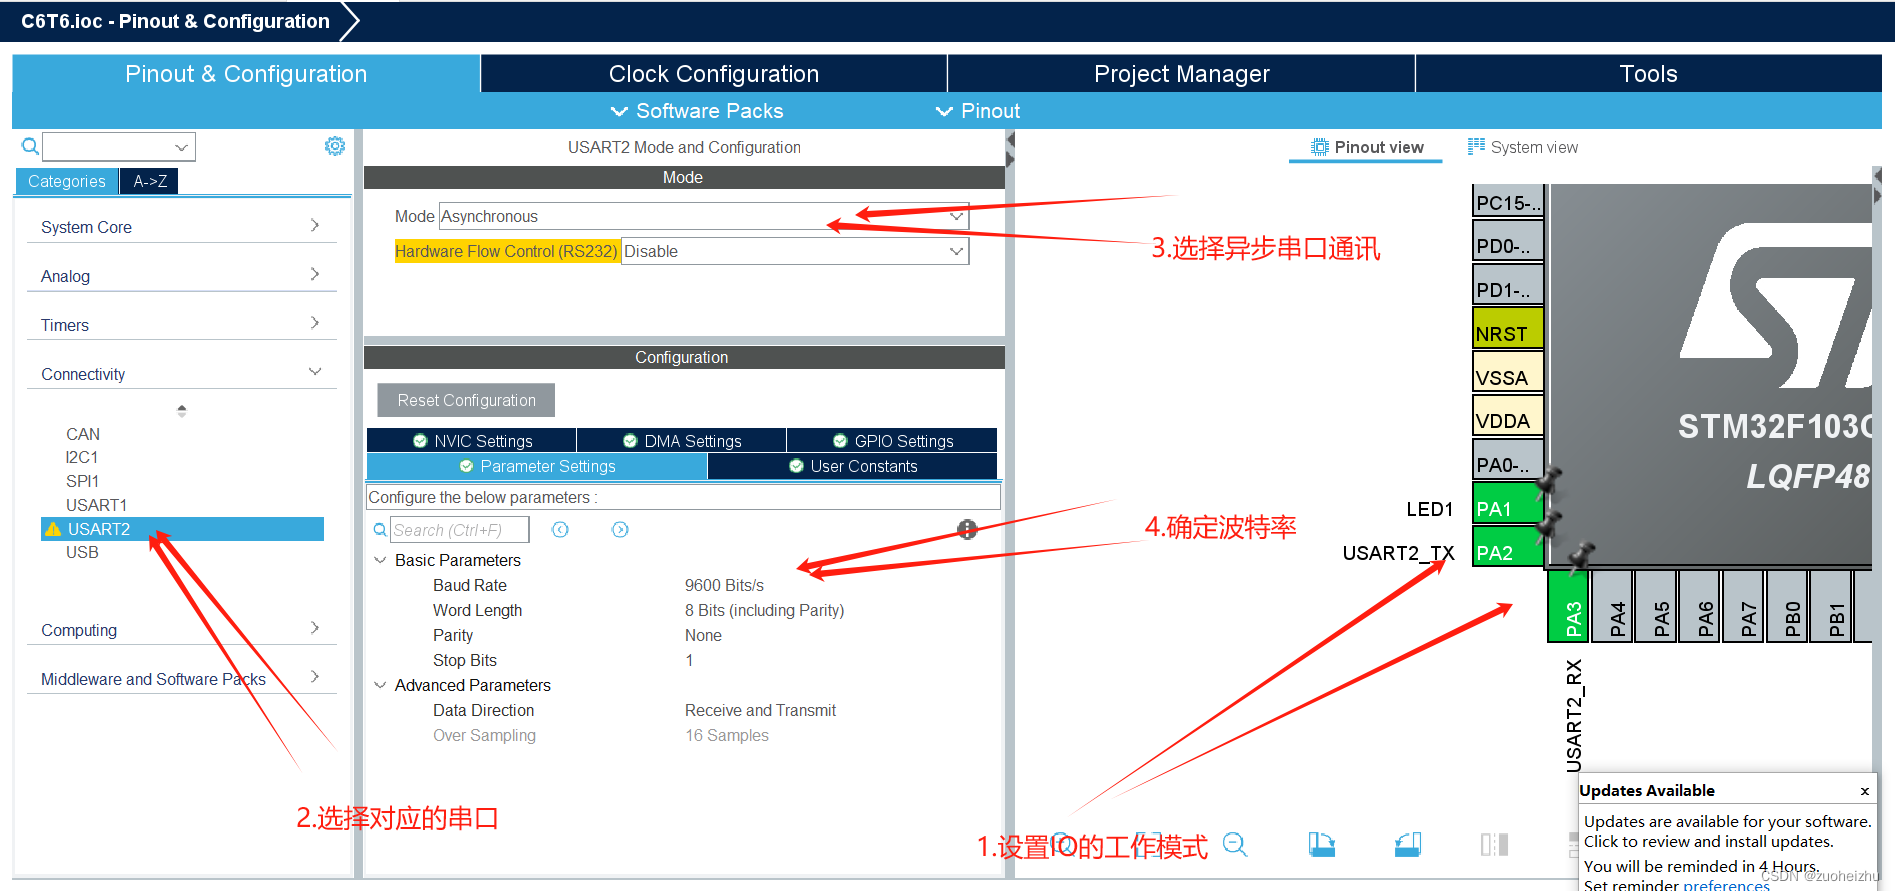
Task: Go to previous parameter search result arrow
Action: pyautogui.click(x=560, y=530)
